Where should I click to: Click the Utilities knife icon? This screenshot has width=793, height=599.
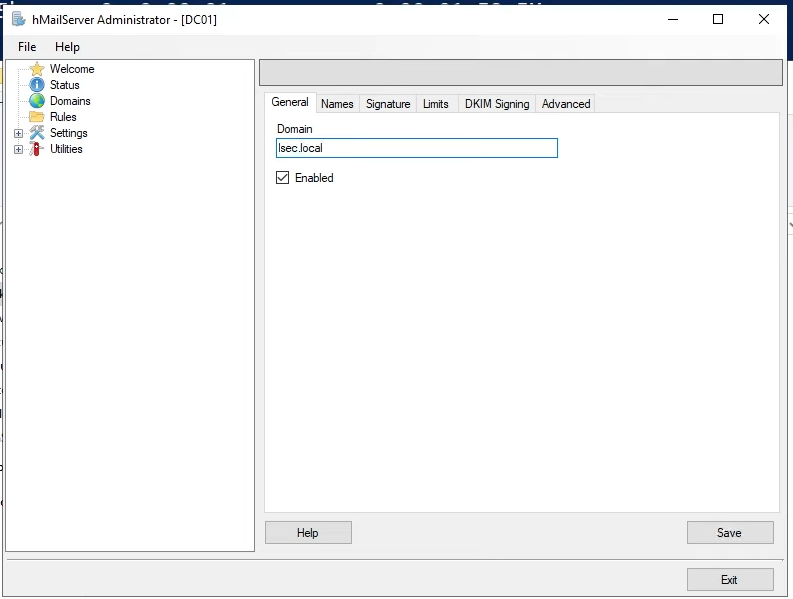pos(36,149)
